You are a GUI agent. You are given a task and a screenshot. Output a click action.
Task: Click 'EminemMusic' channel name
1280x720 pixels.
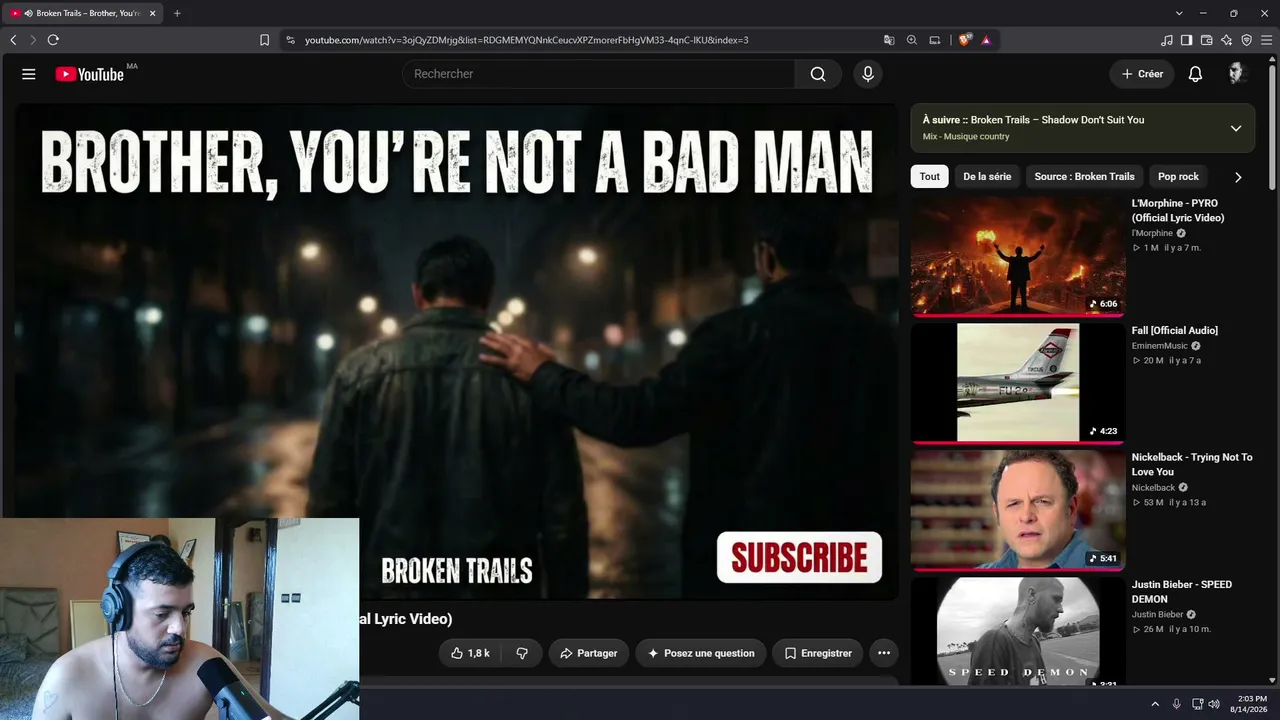(1160, 346)
